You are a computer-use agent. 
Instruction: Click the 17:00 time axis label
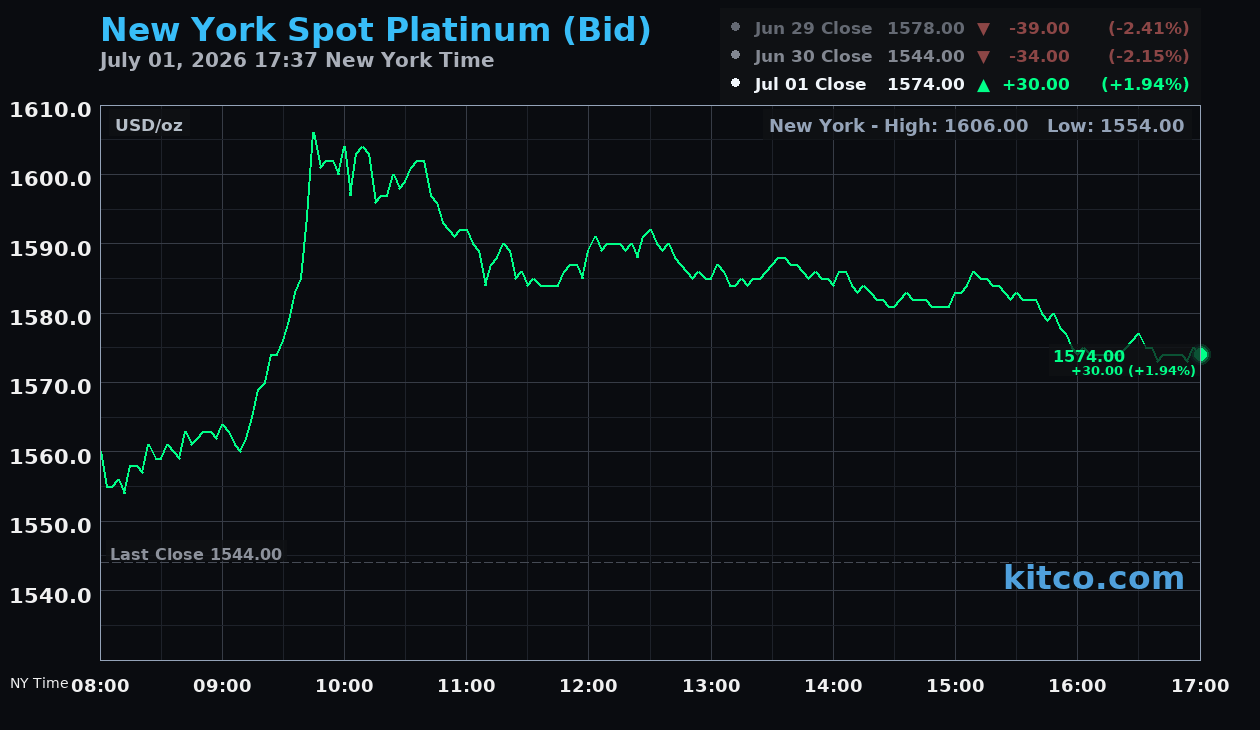(x=1200, y=686)
